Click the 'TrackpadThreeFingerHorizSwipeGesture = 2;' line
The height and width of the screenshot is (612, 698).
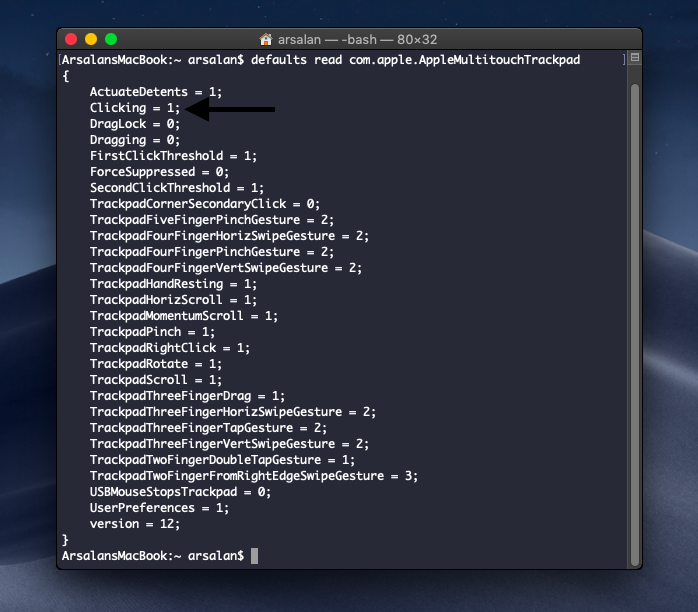(x=233, y=412)
